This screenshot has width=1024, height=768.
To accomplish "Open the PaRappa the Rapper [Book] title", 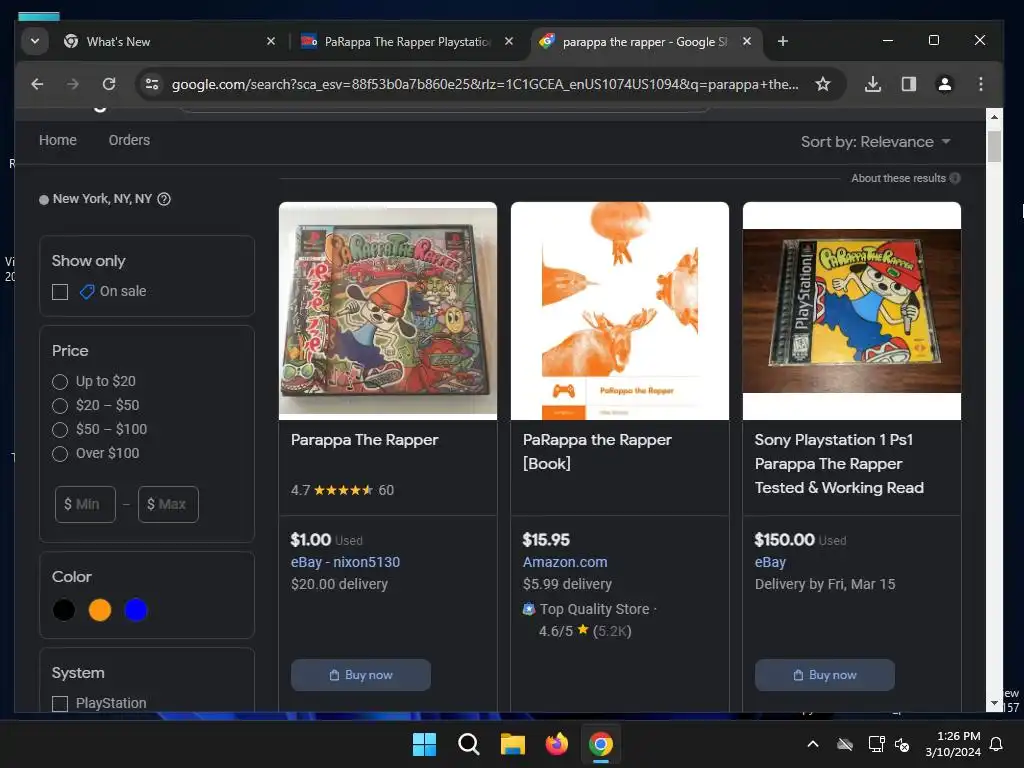I will (597, 452).
